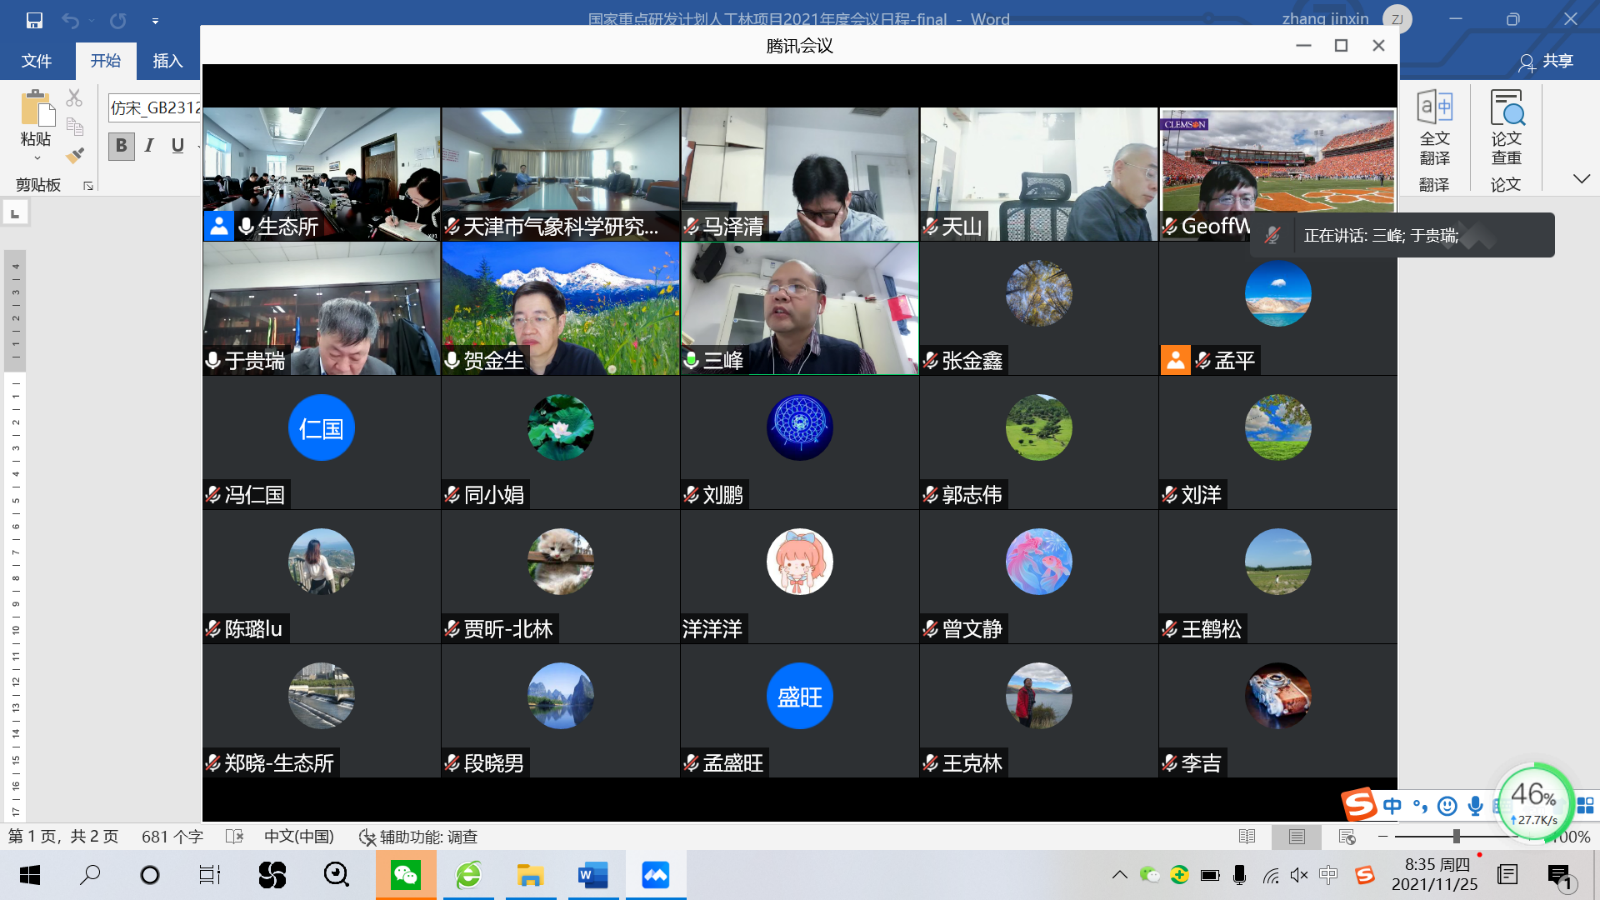Open 全文翻译 full-text translation tool
1600x900 pixels.
[x=1435, y=130]
